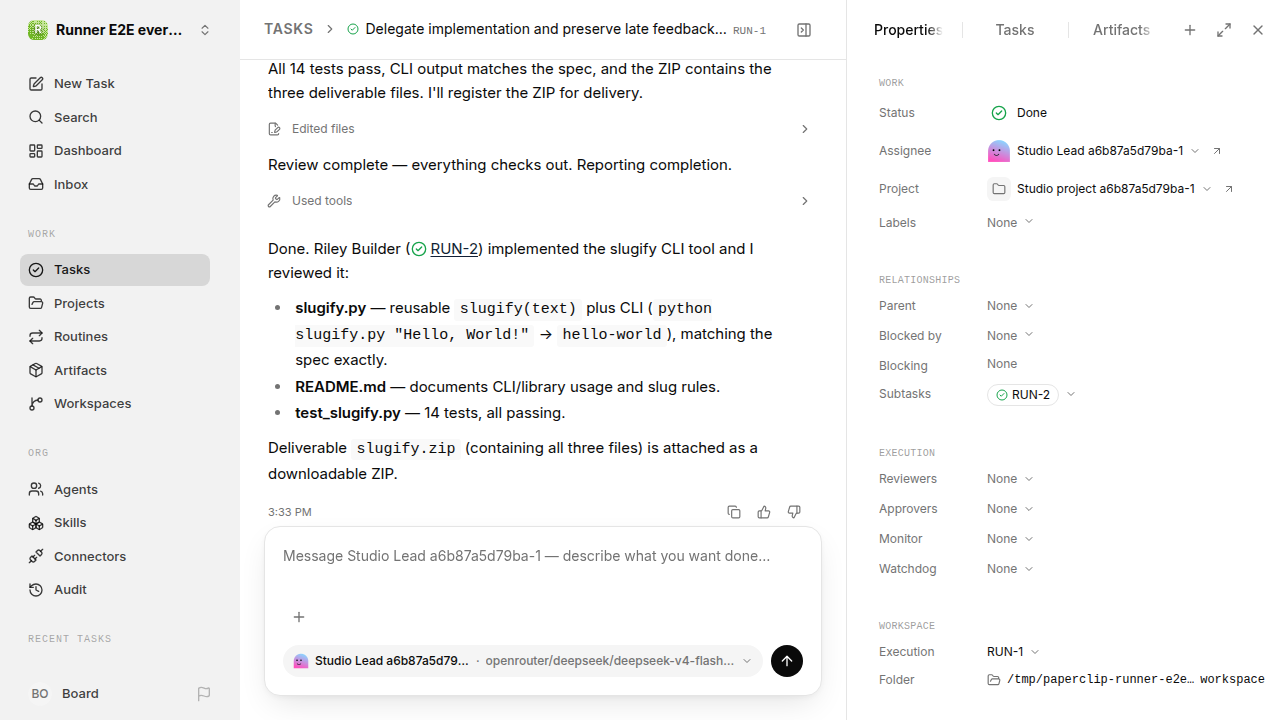Click the flag icon beside Board
1280x720 pixels.
click(204, 694)
